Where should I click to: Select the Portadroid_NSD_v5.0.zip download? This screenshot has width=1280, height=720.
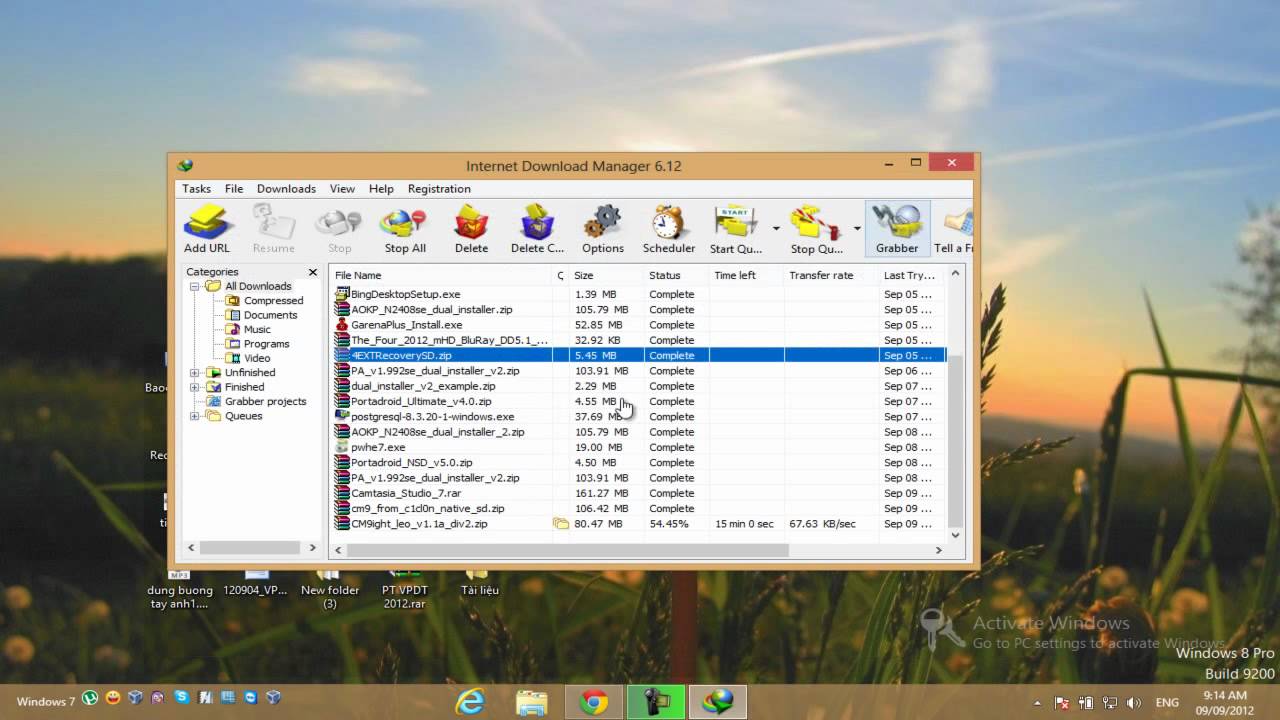point(639,463)
